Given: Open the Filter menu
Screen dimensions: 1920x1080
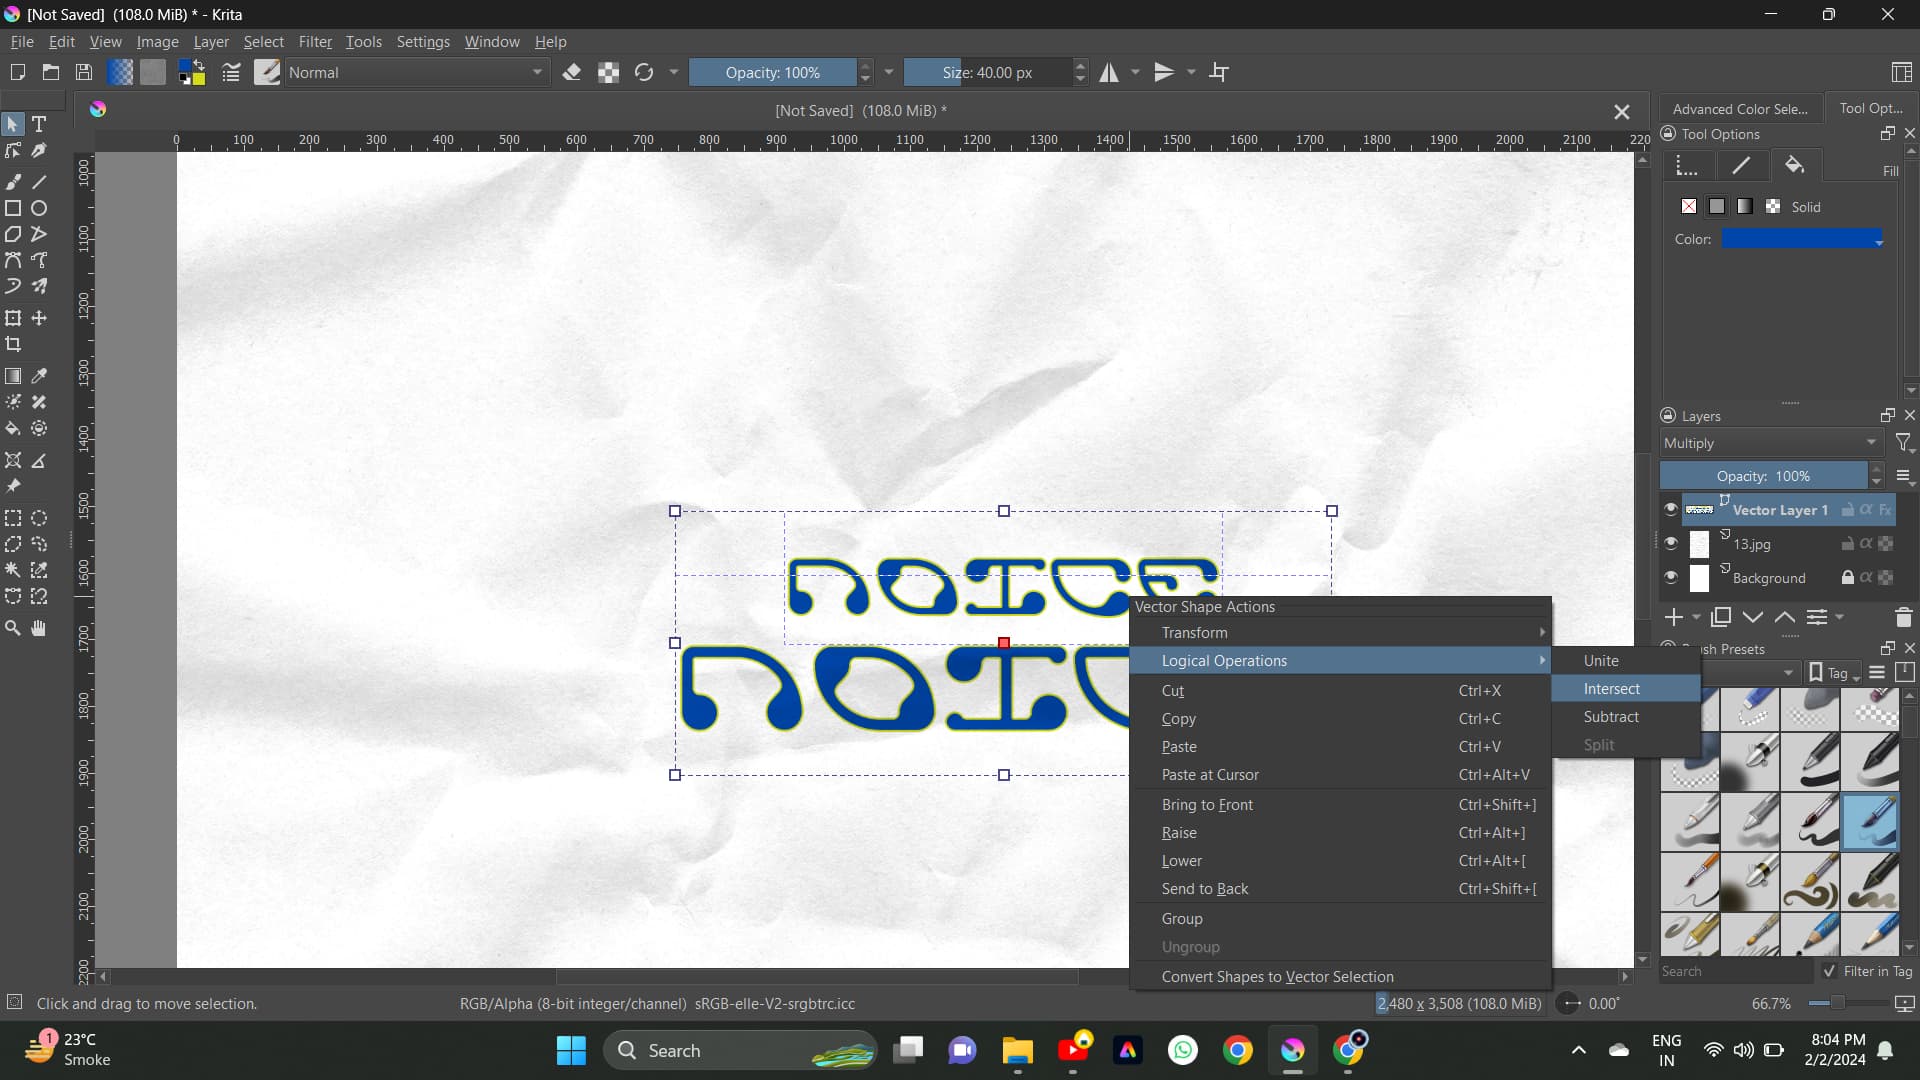Looking at the screenshot, I should [314, 42].
